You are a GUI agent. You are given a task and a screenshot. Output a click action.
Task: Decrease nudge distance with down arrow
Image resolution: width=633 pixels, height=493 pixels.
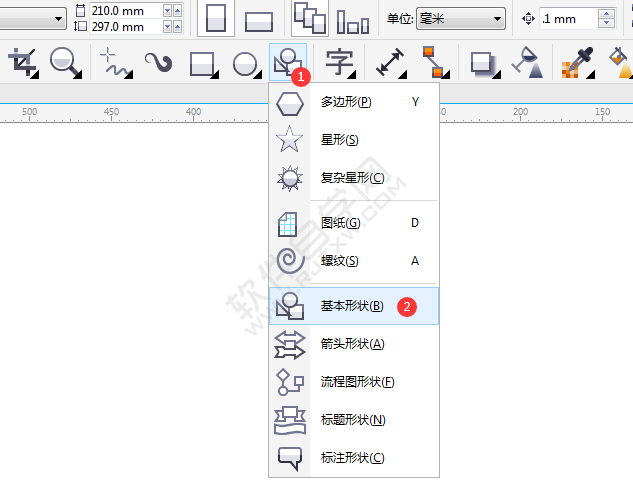[x=606, y=23]
